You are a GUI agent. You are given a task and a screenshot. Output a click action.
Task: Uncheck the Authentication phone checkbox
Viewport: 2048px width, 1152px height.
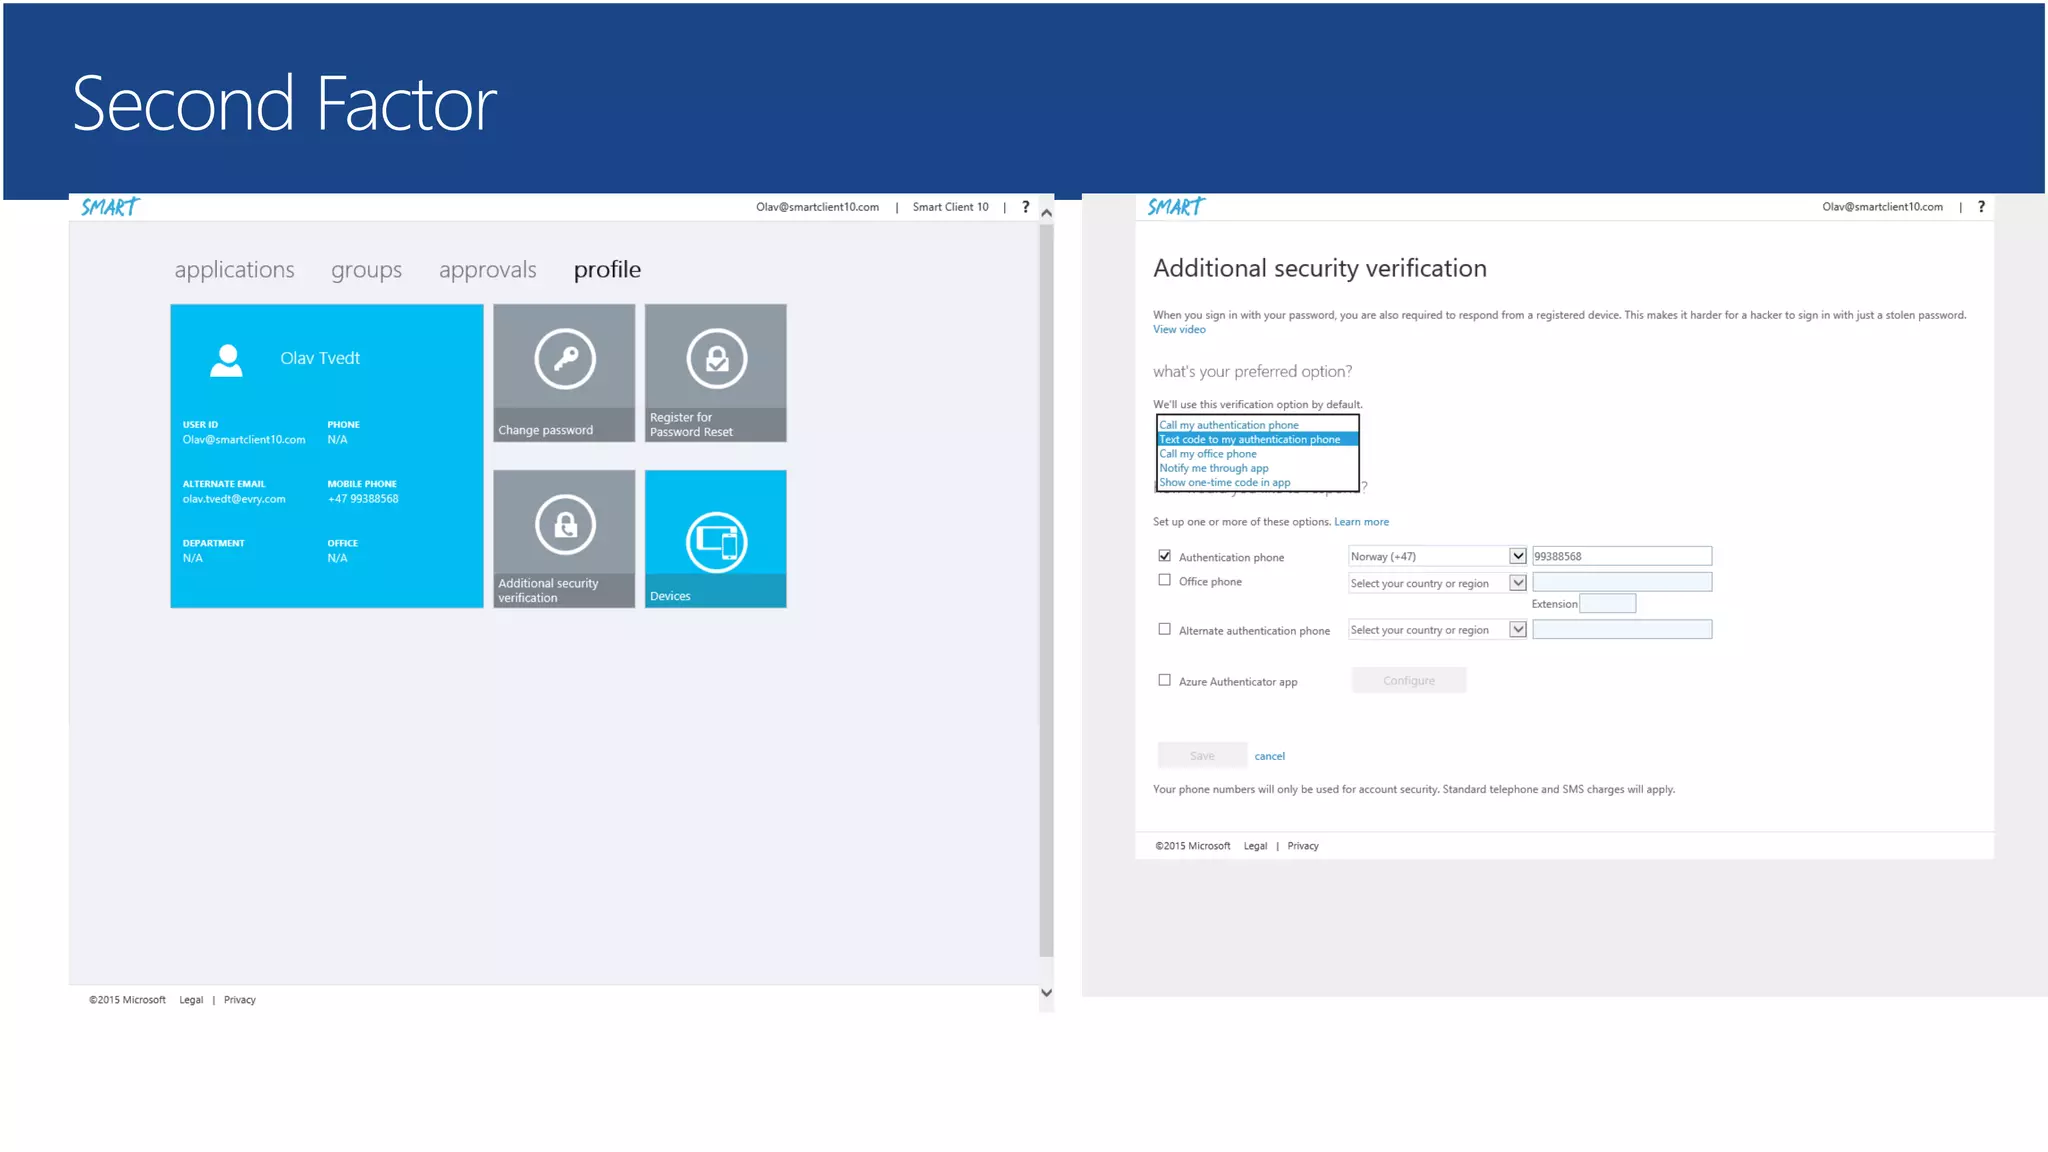pyautogui.click(x=1164, y=556)
